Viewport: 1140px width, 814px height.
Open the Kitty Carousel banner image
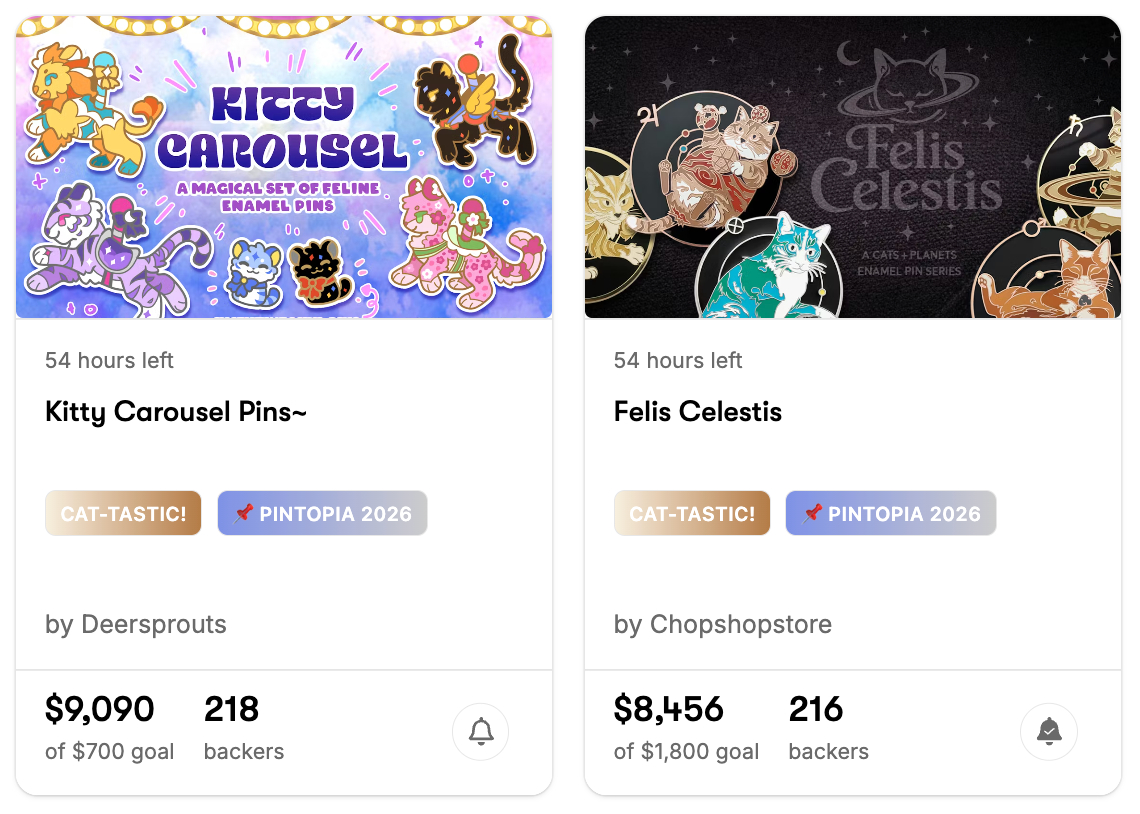coord(284,167)
